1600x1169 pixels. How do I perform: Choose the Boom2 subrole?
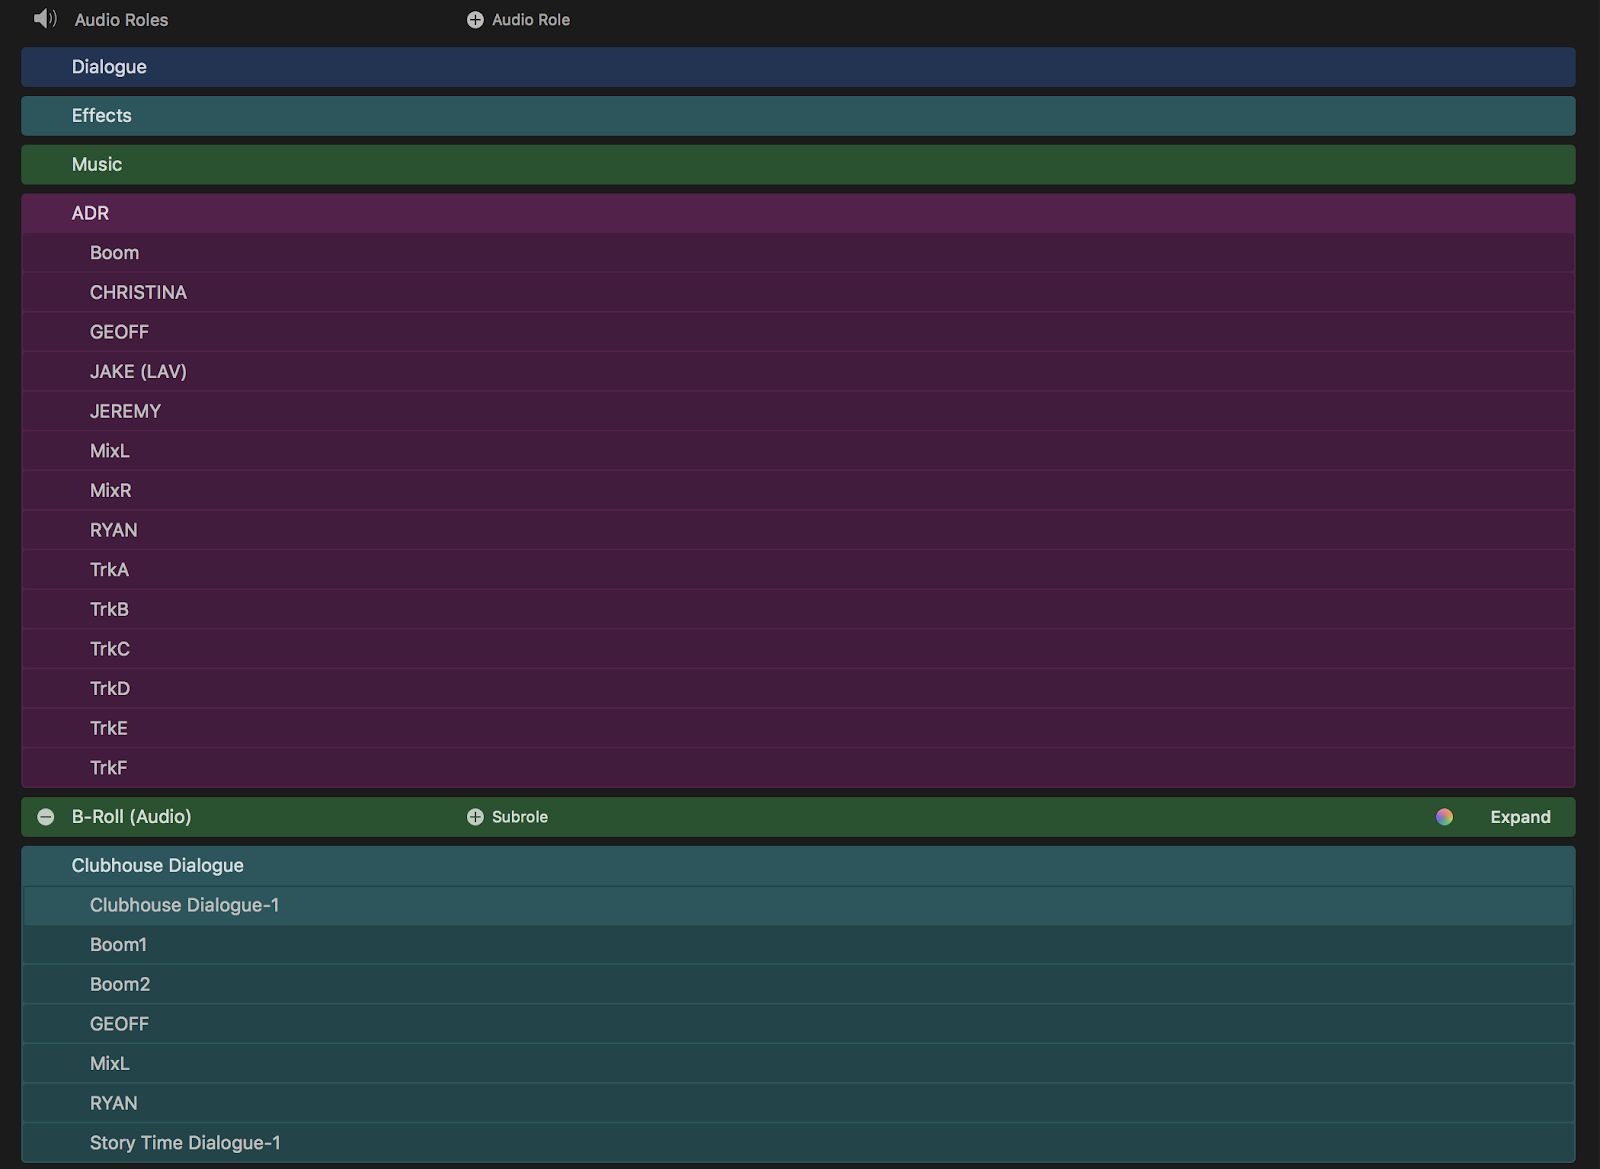[x=798, y=984]
